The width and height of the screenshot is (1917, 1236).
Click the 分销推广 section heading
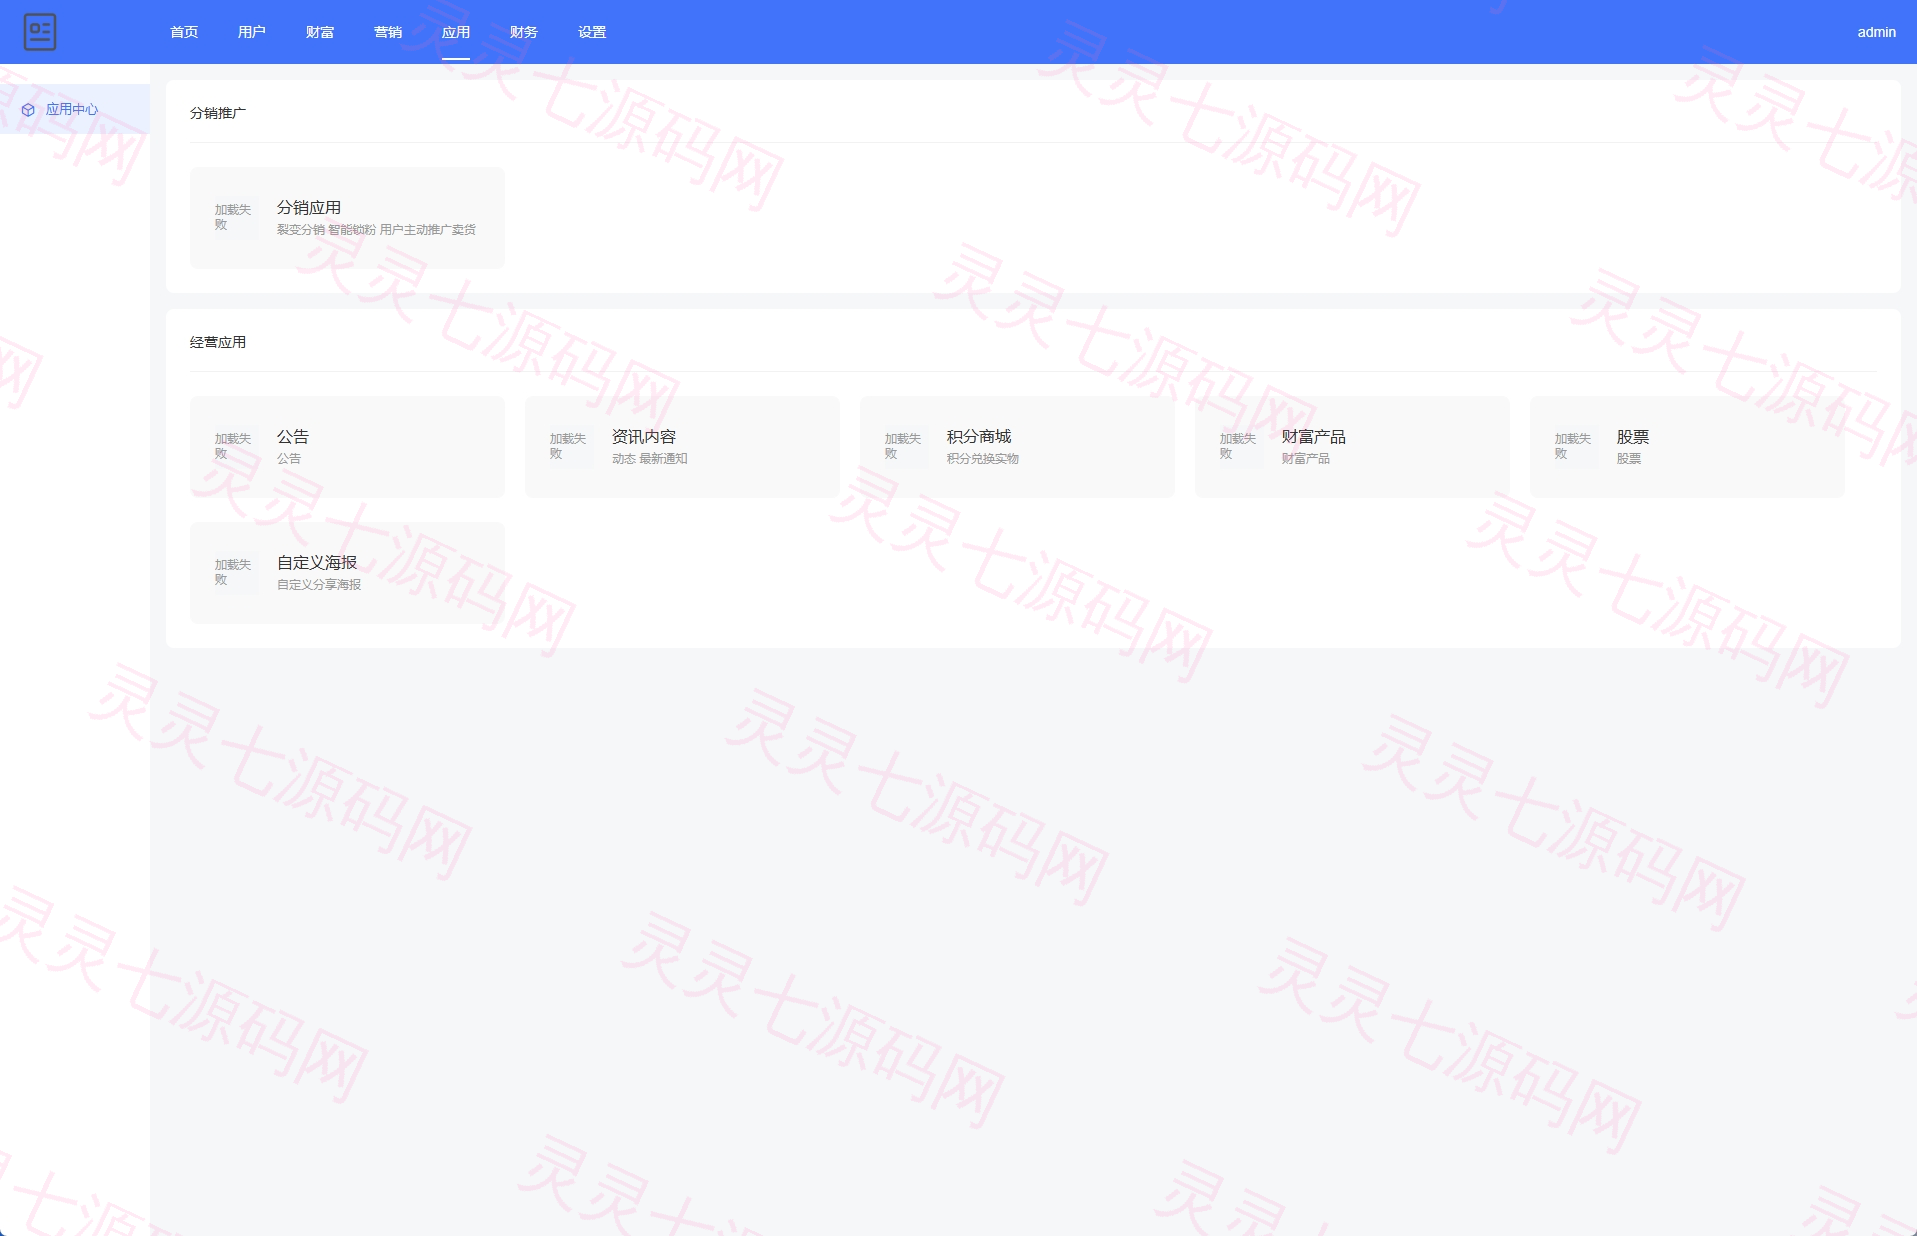coord(218,113)
